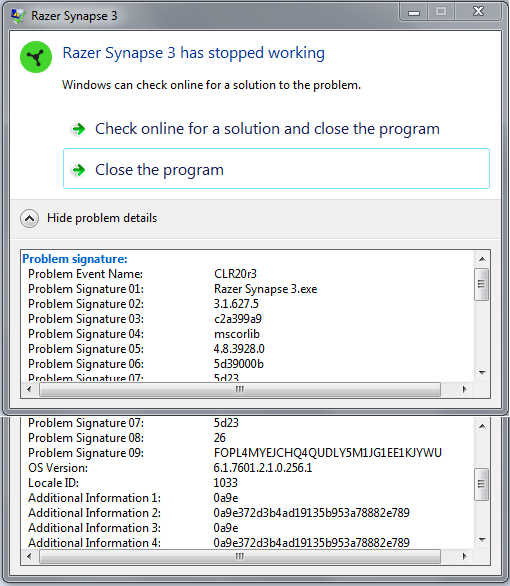
Task: Click lower details vertical scrollbar thumb
Action: [x=481, y=484]
